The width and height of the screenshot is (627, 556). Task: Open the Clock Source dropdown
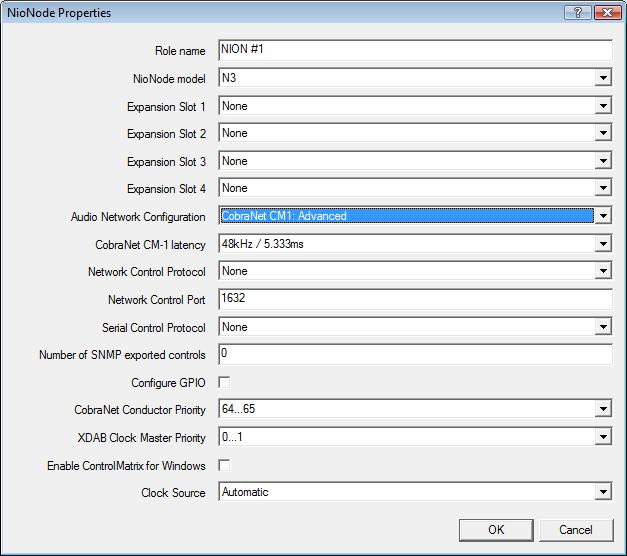pyautogui.click(x=603, y=492)
